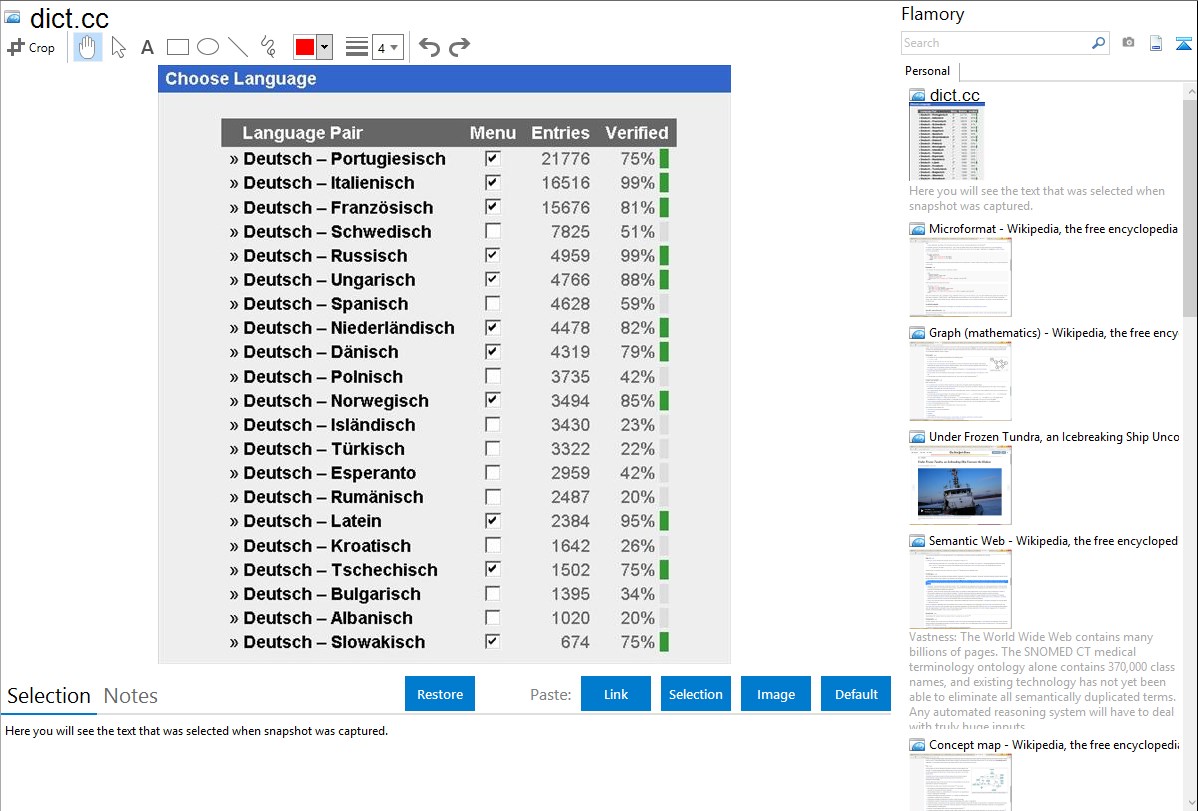Open the color picker dropdown arrow
This screenshot has width=1198, height=811.
(x=324, y=47)
